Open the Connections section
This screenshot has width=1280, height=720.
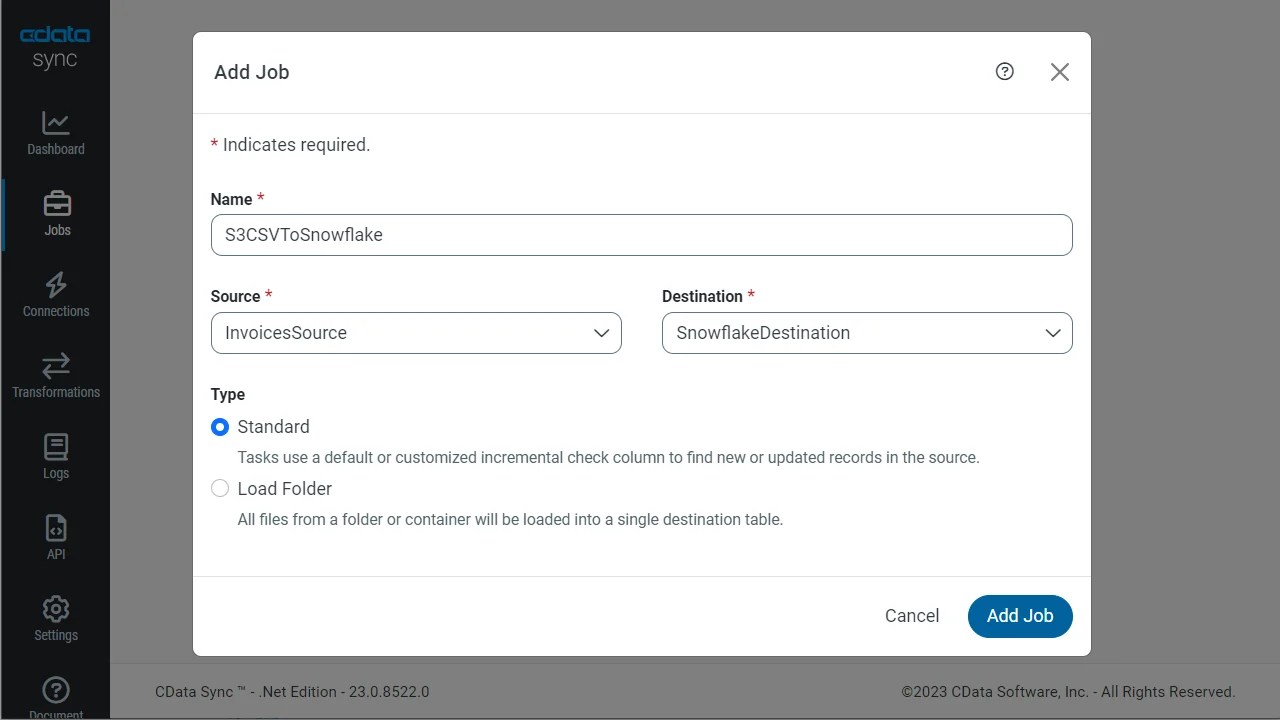pos(55,293)
